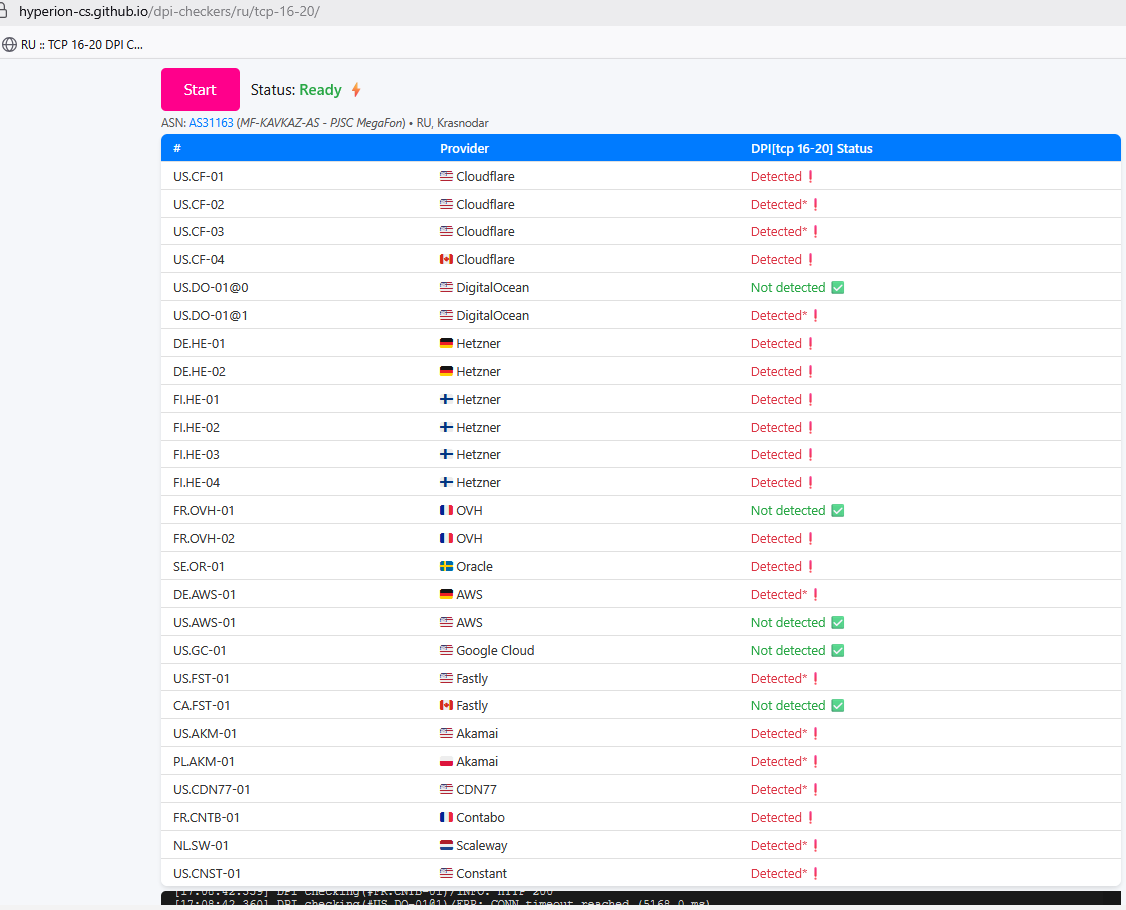Click the address bar URL field
The width and height of the screenshot is (1126, 910).
pyautogui.click(x=169, y=11)
